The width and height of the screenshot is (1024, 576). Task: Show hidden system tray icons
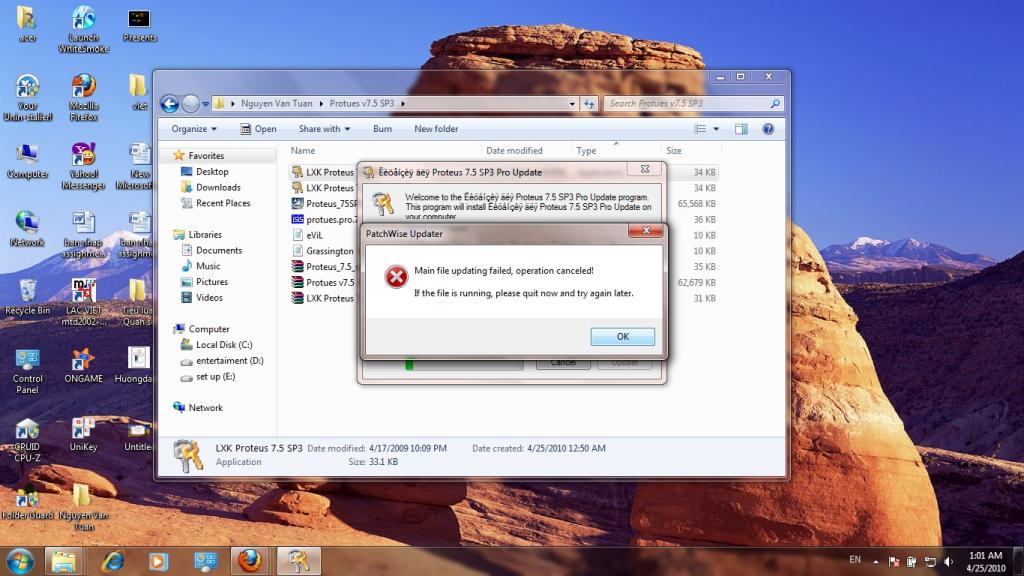875,562
